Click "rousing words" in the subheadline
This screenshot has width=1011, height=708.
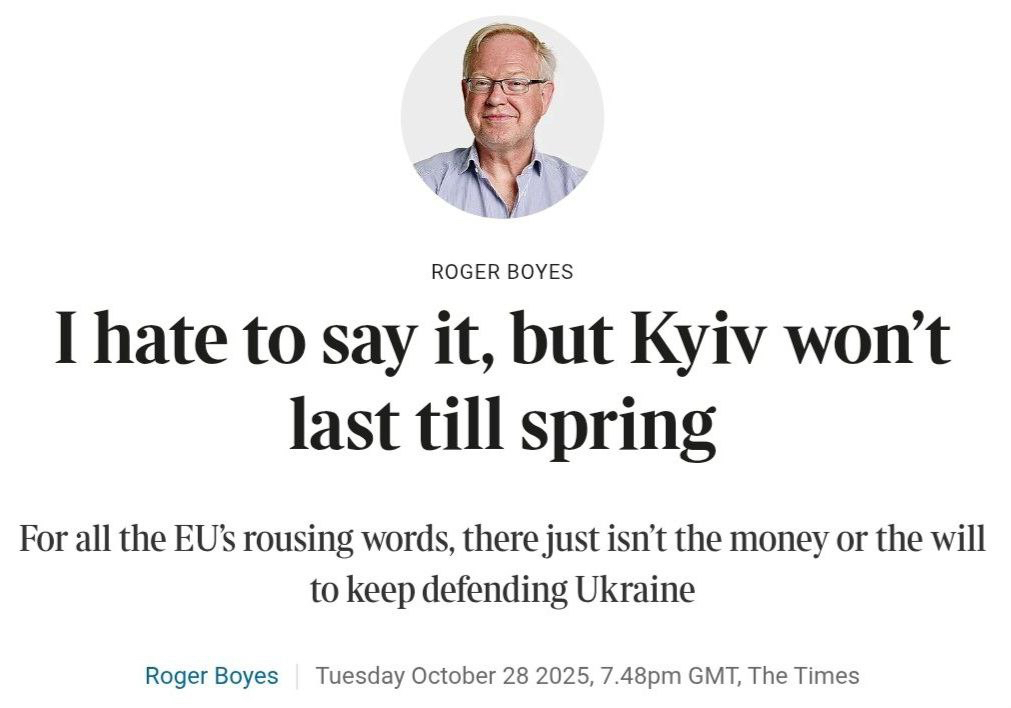(x=349, y=539)
